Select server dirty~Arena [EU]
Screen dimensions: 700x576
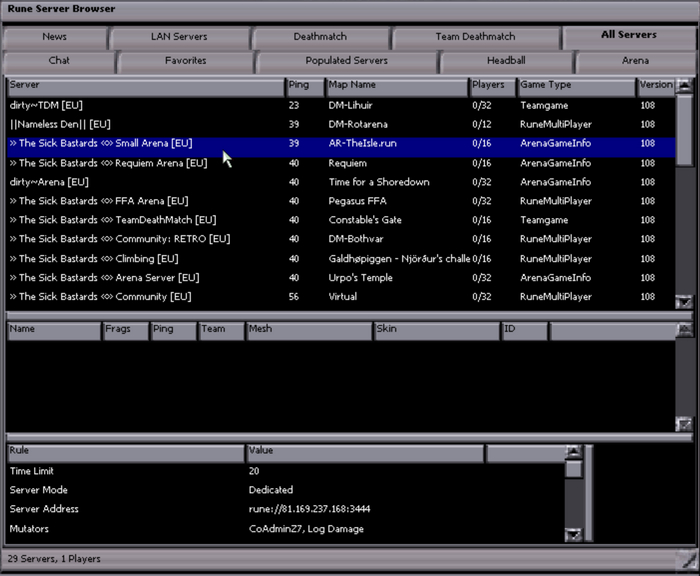point(341,182)
